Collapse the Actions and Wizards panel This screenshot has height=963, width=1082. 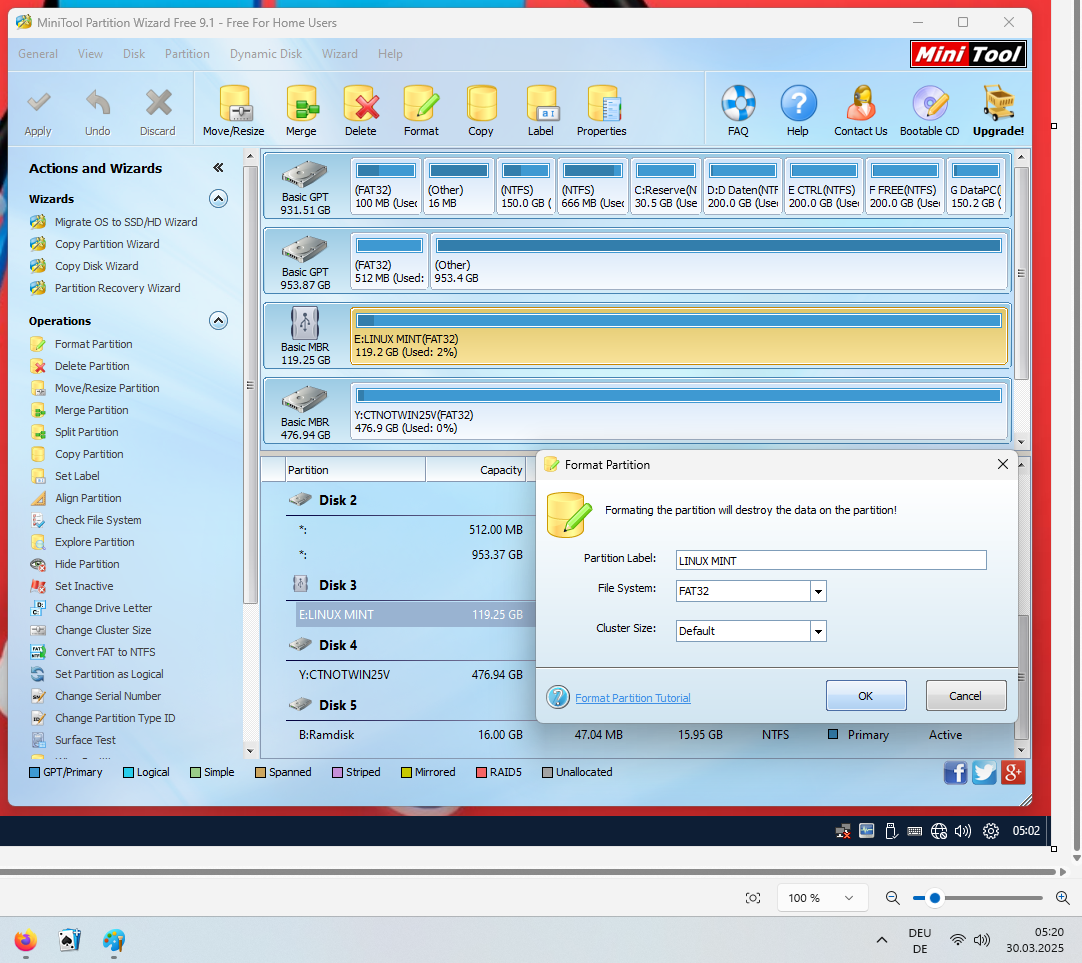click(x=218, y=168)
